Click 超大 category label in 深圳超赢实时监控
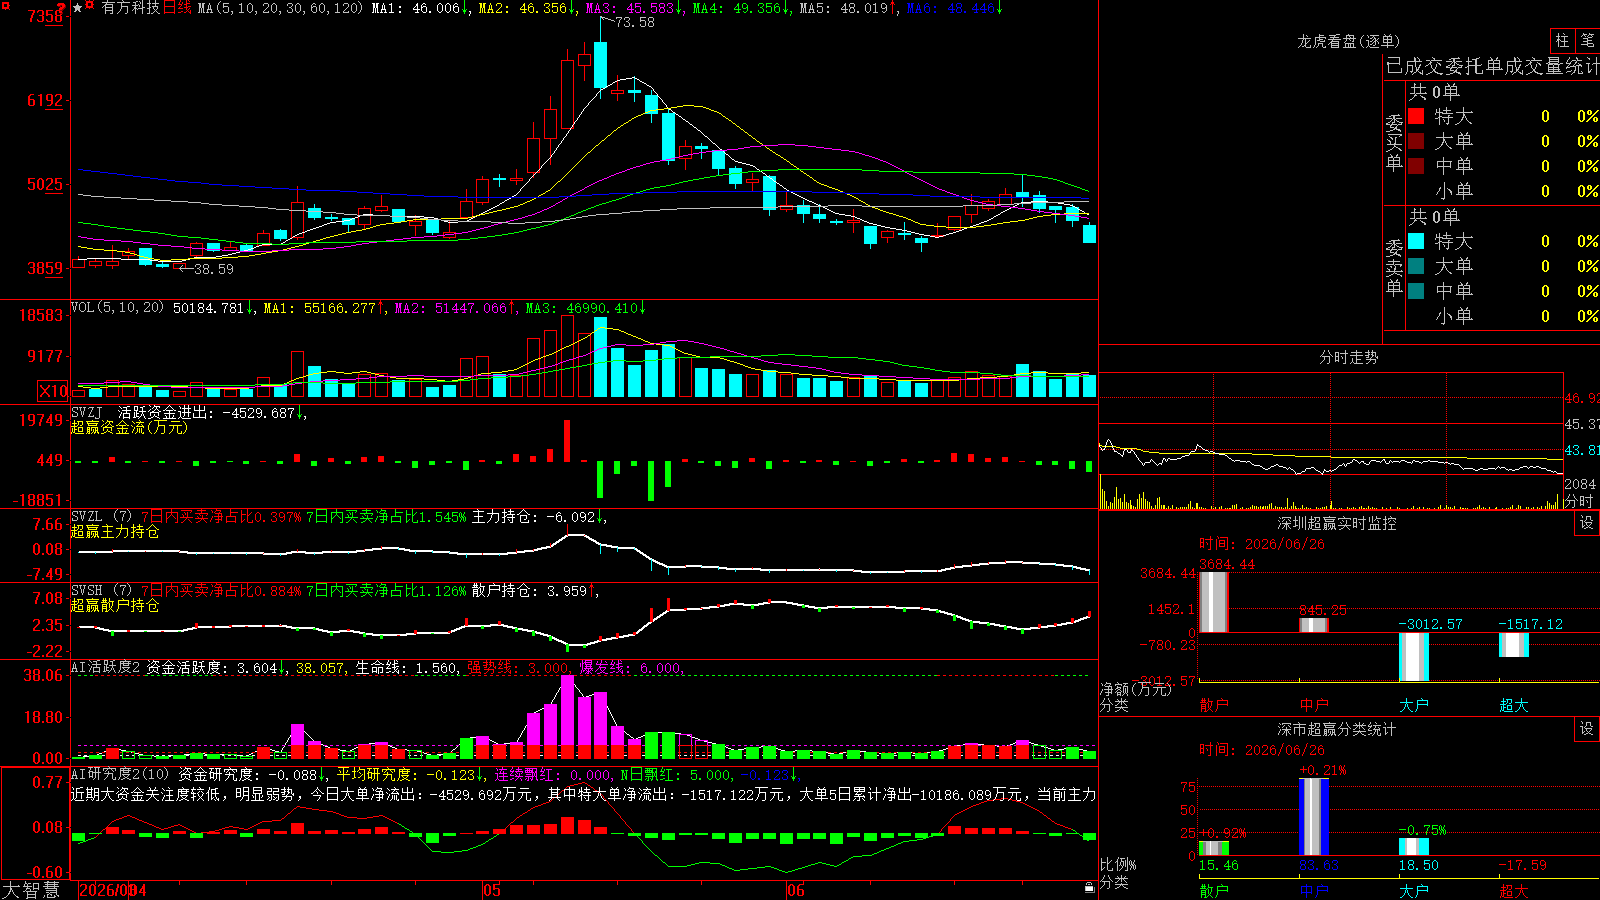 (1514, 705)
